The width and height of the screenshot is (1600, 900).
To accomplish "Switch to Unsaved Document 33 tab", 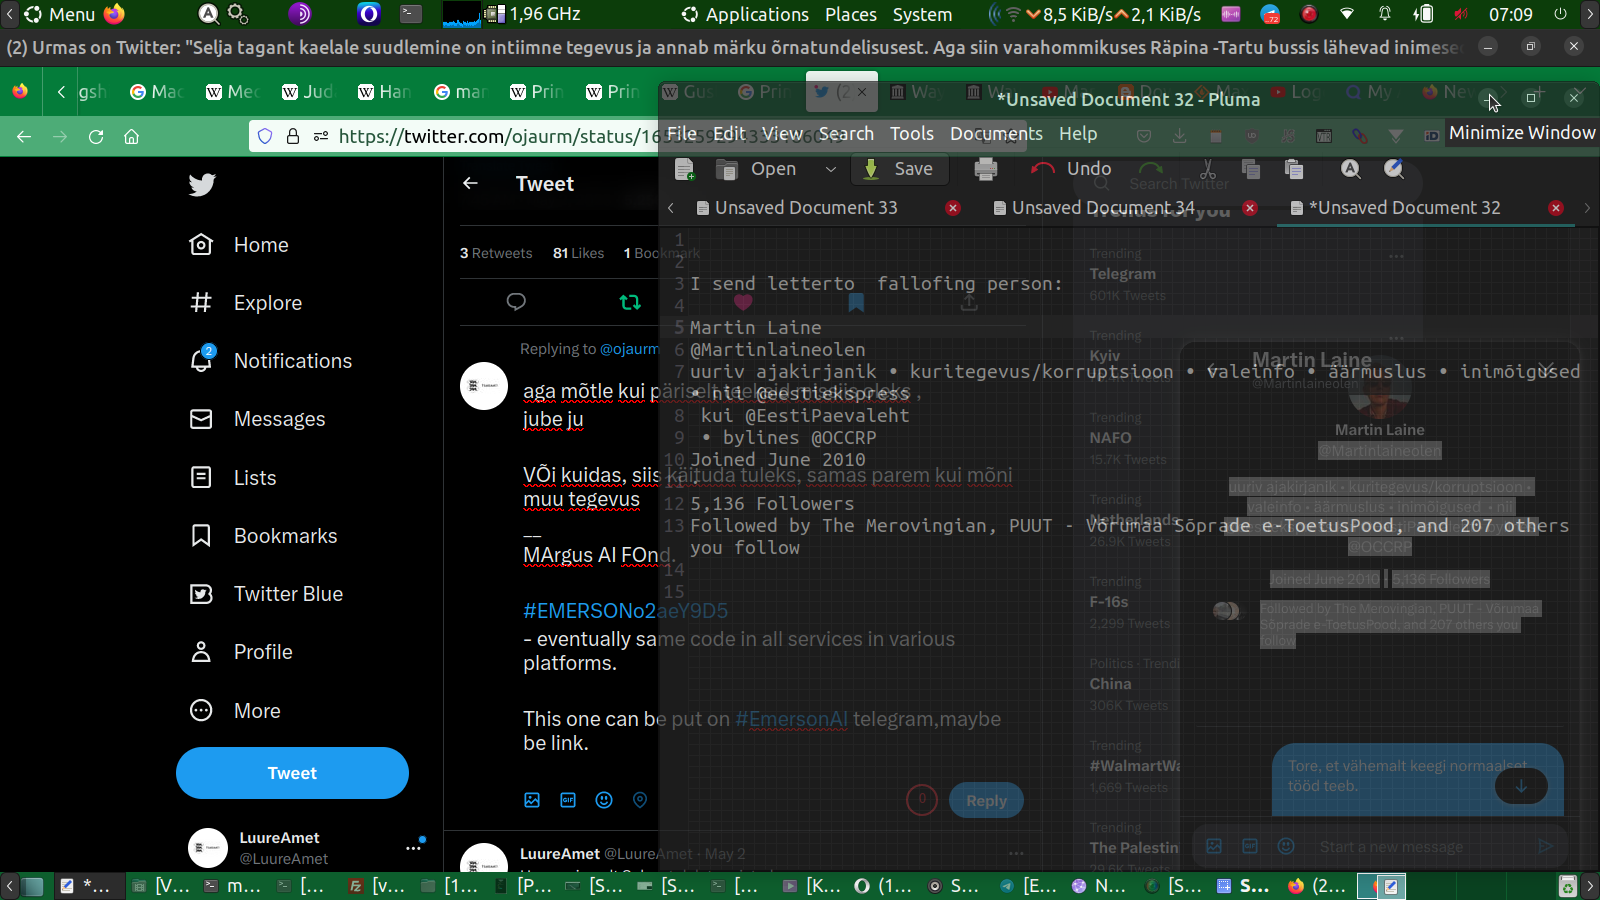I will coord(805,208).
